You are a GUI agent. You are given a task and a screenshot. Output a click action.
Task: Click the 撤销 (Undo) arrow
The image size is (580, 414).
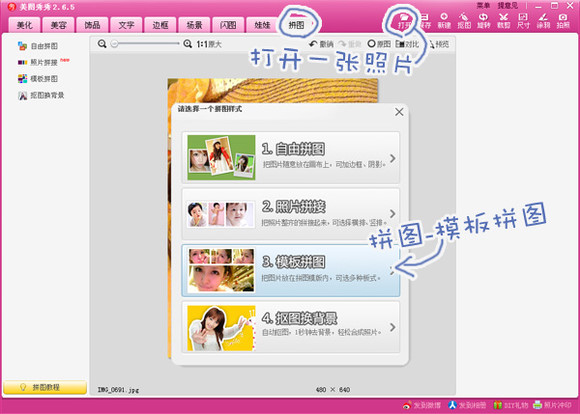[321, 44]
